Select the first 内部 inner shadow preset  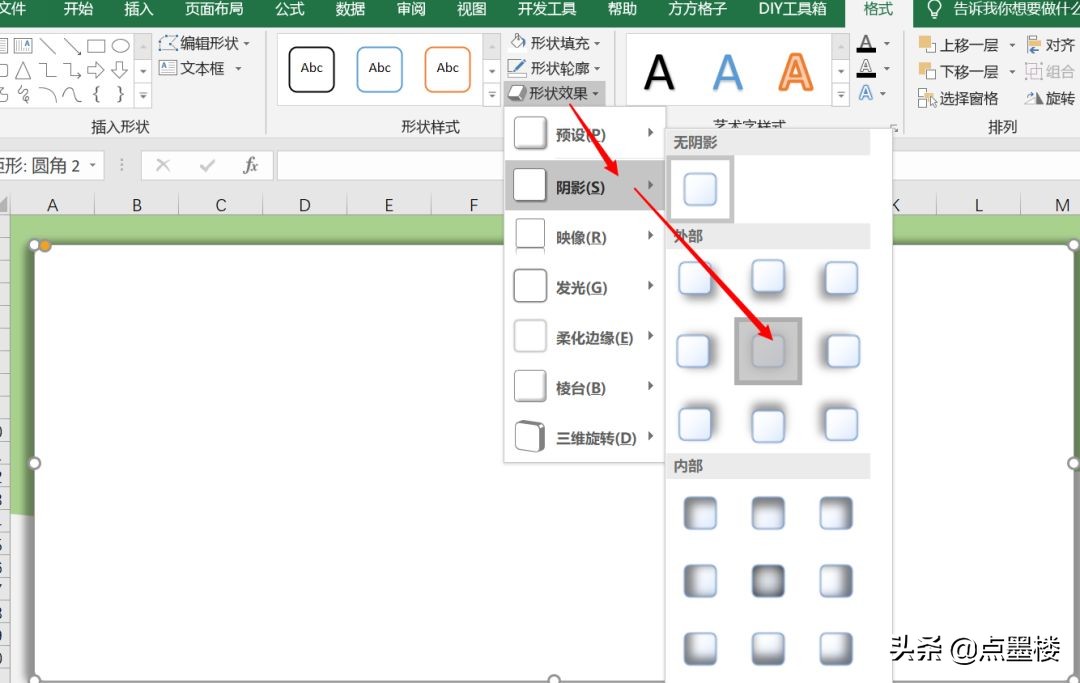[x=700, y=513]
